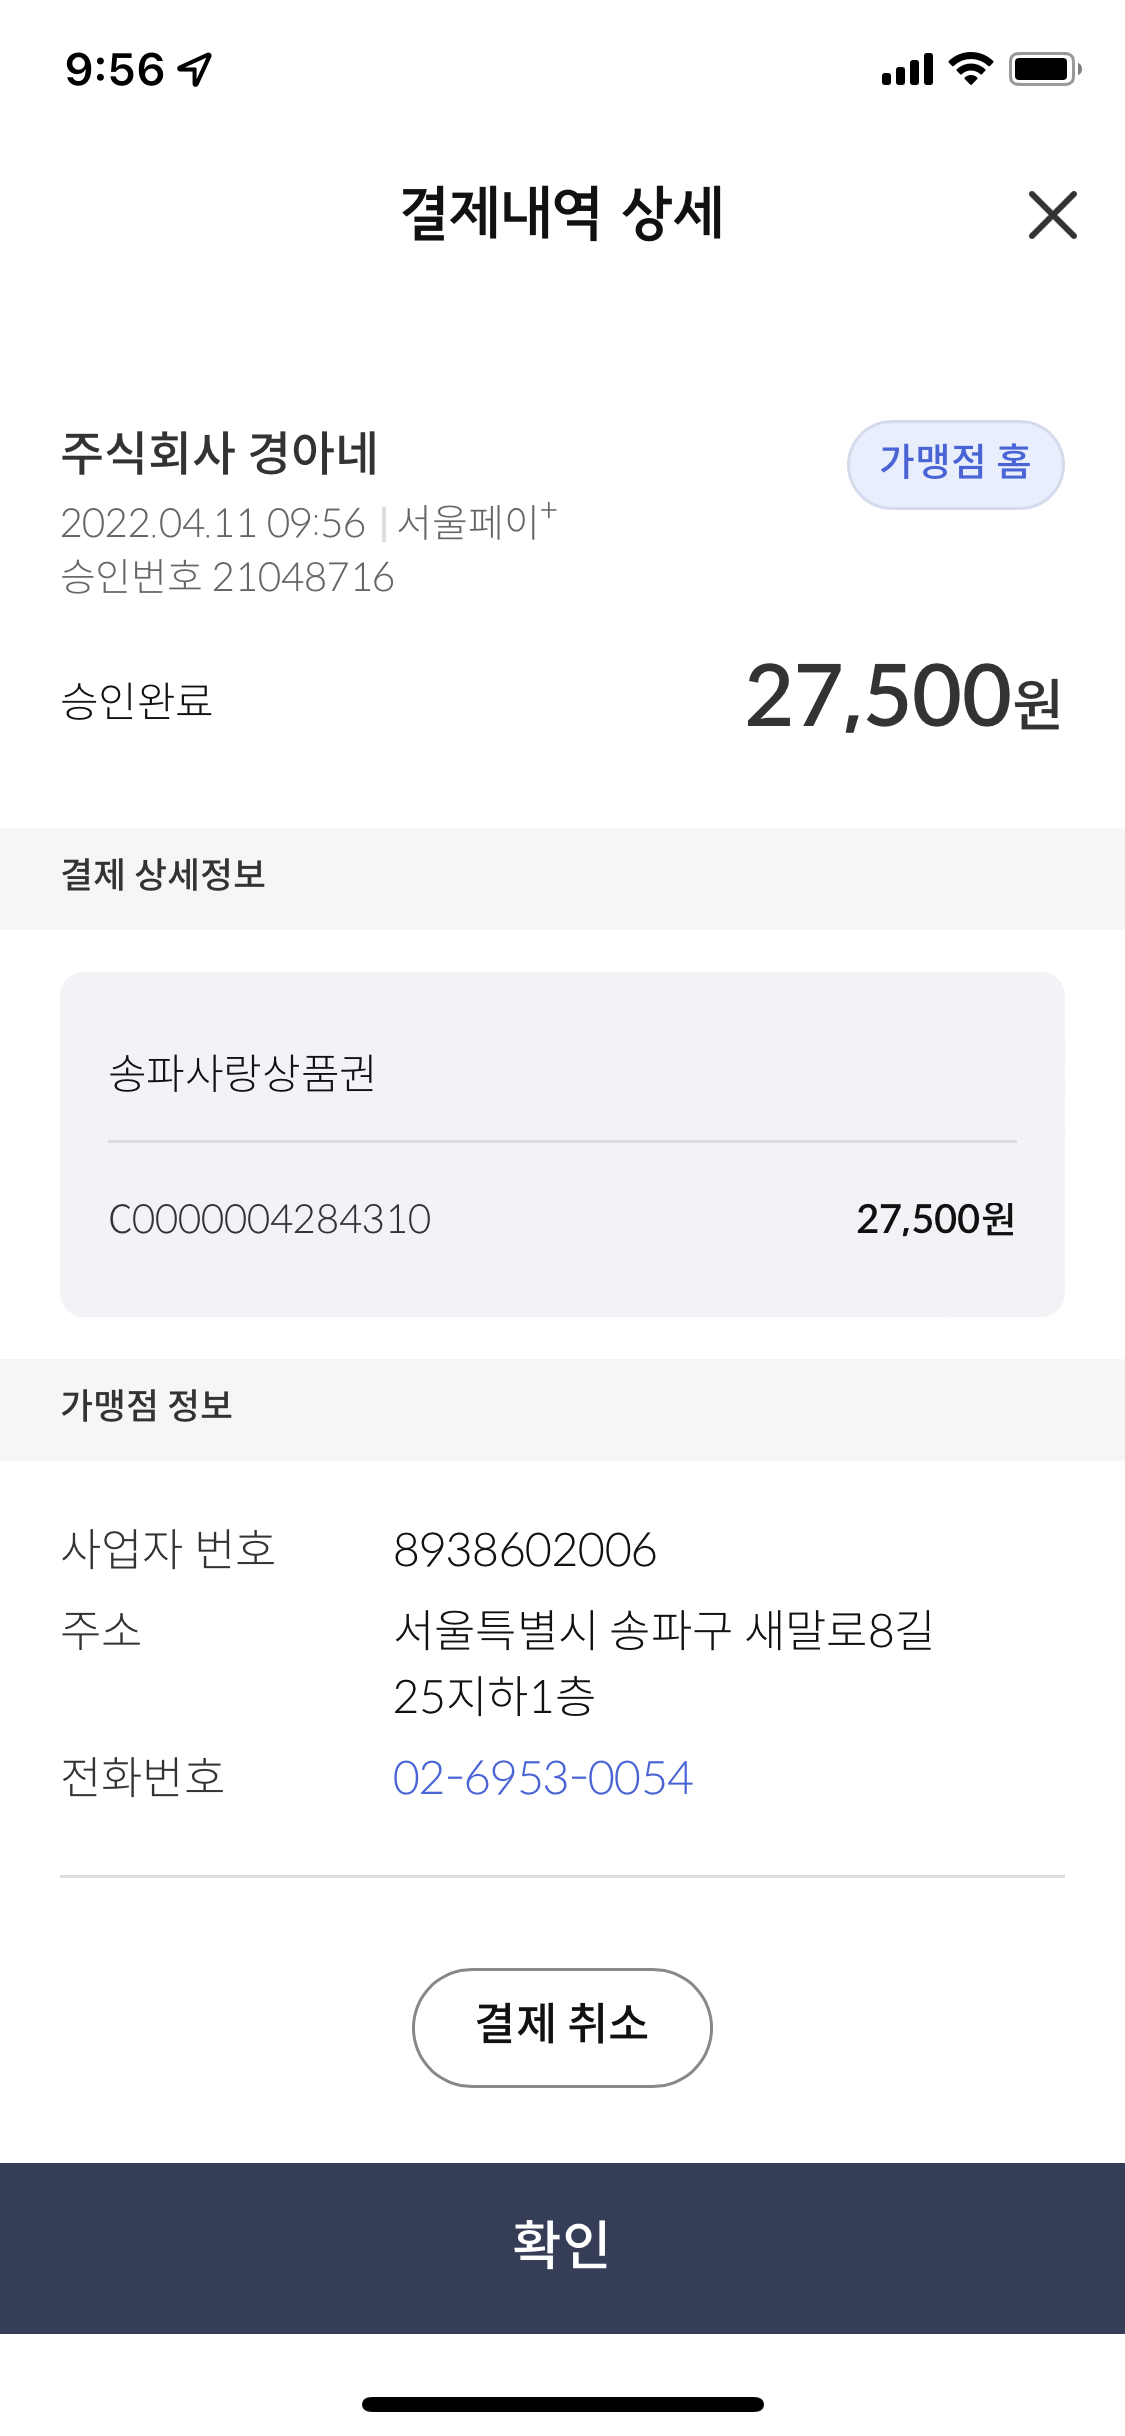Image resolution: width=1125 pixels, height=2436 pixels.
Task: Call the phone number 02-6953-0054
Action: tap(542, 1777)
